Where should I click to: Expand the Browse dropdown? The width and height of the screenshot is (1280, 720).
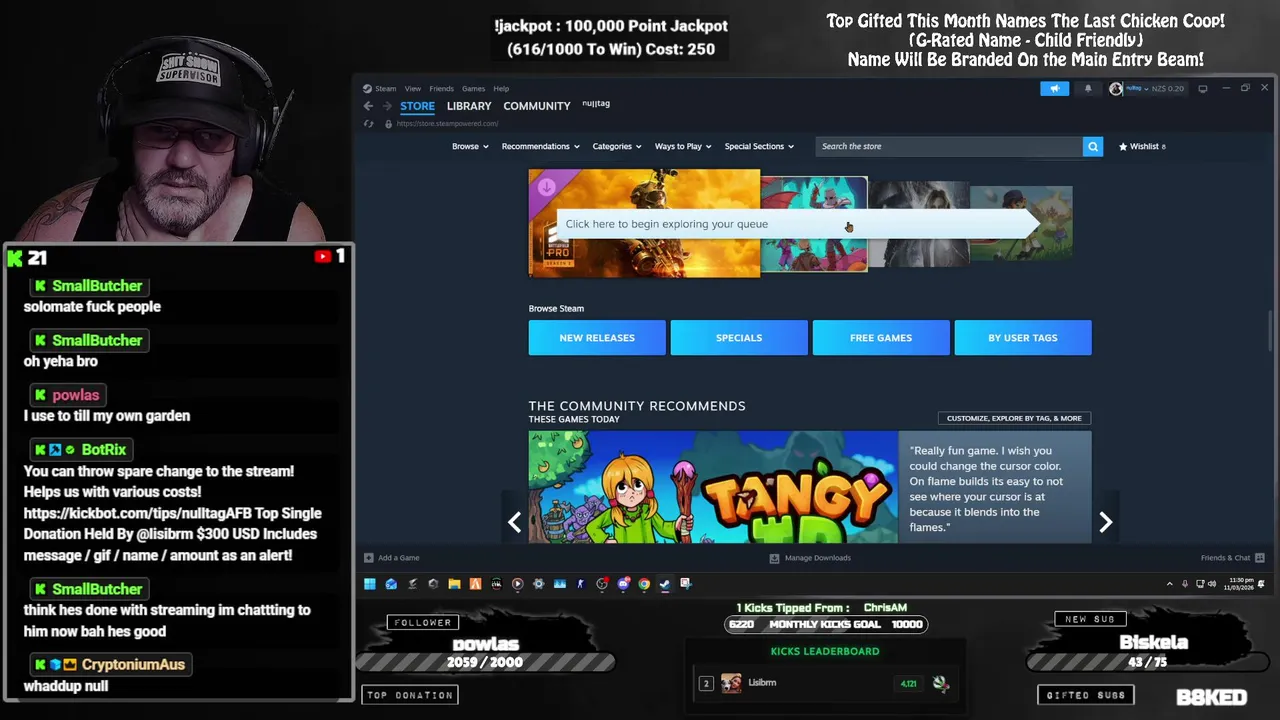tap(470, 146)
